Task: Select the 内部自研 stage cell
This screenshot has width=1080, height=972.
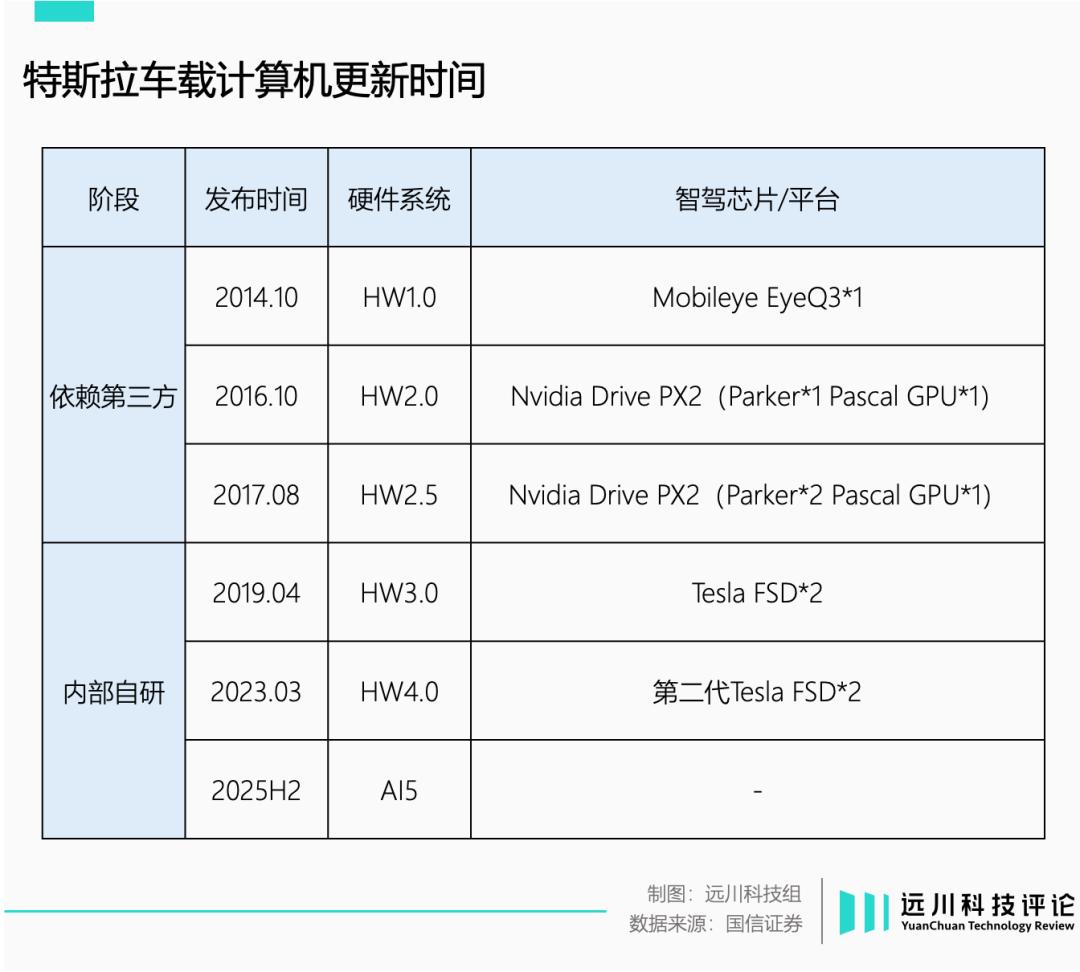Action: (114, 691)
